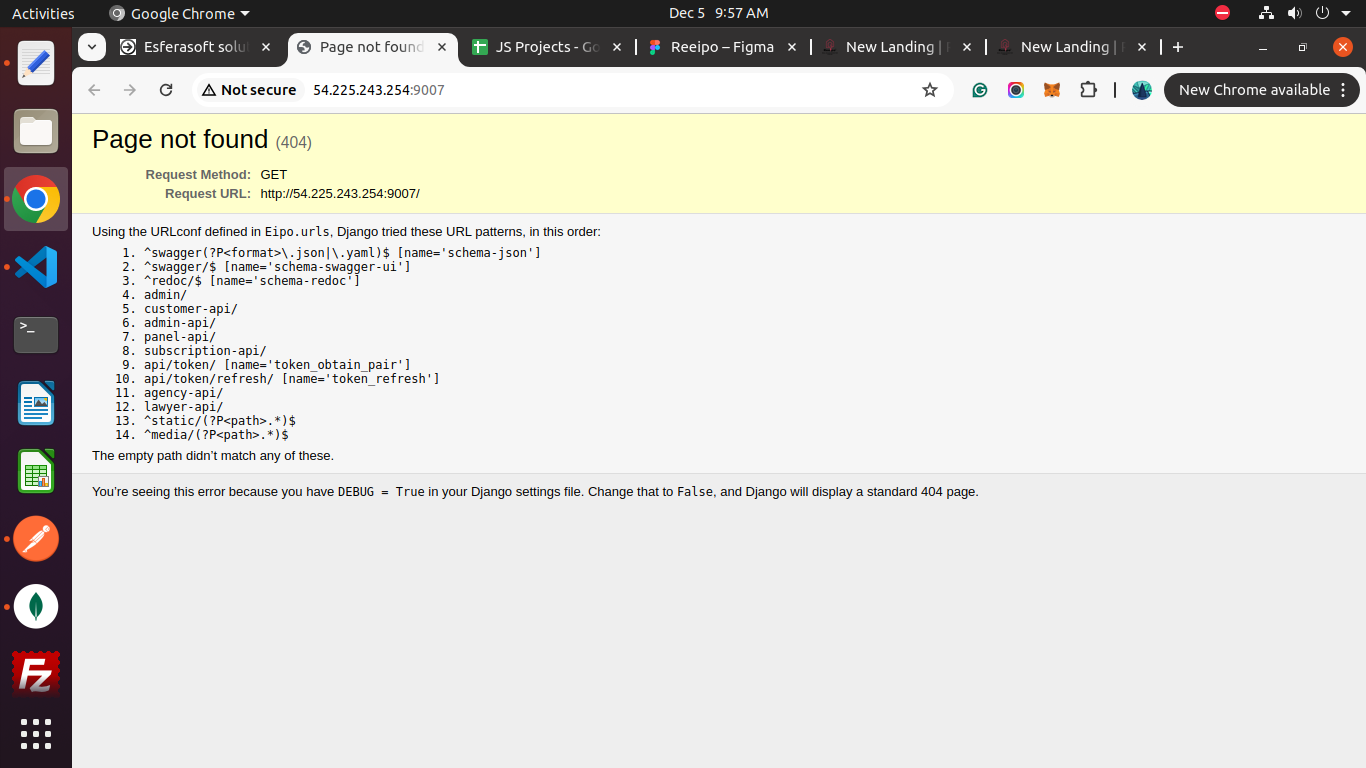The image size is (1366, 768).
Task: Open the Extensions puzzle icon
Action: coord(1088,90)
